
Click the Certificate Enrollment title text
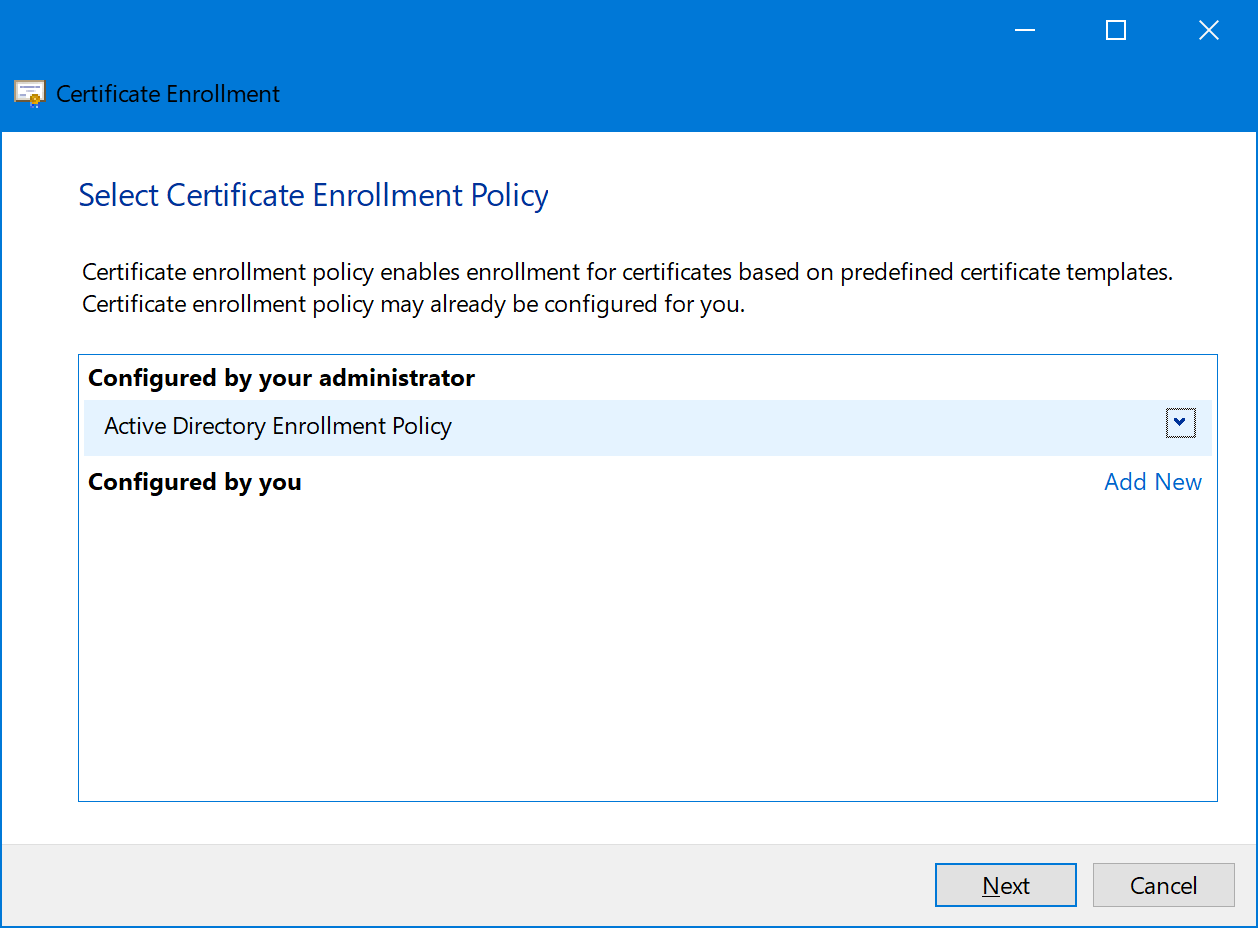(167, 93)
